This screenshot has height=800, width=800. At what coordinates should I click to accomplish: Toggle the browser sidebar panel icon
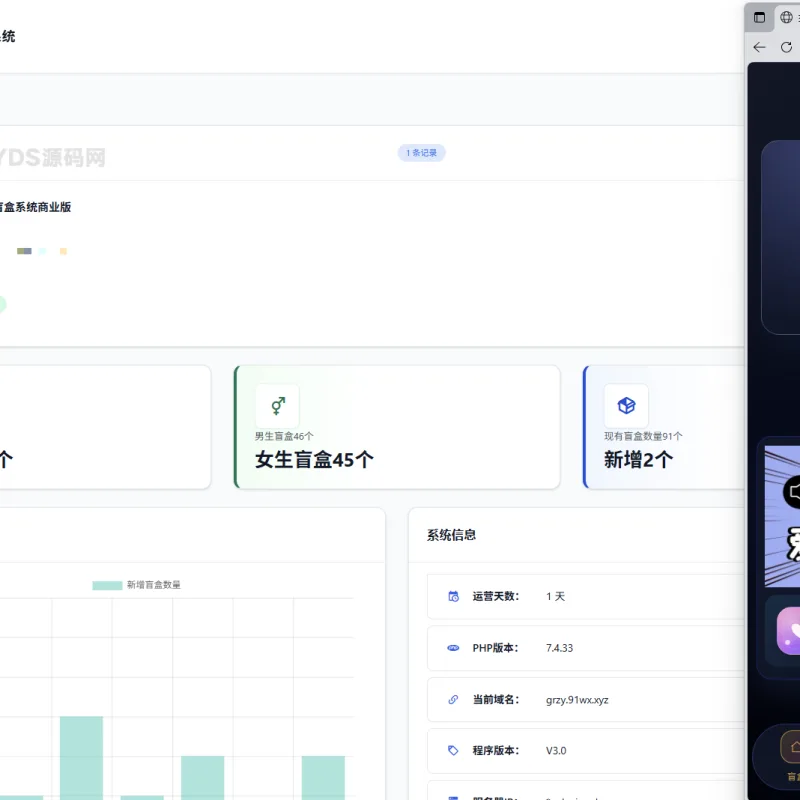pos(759,17)
